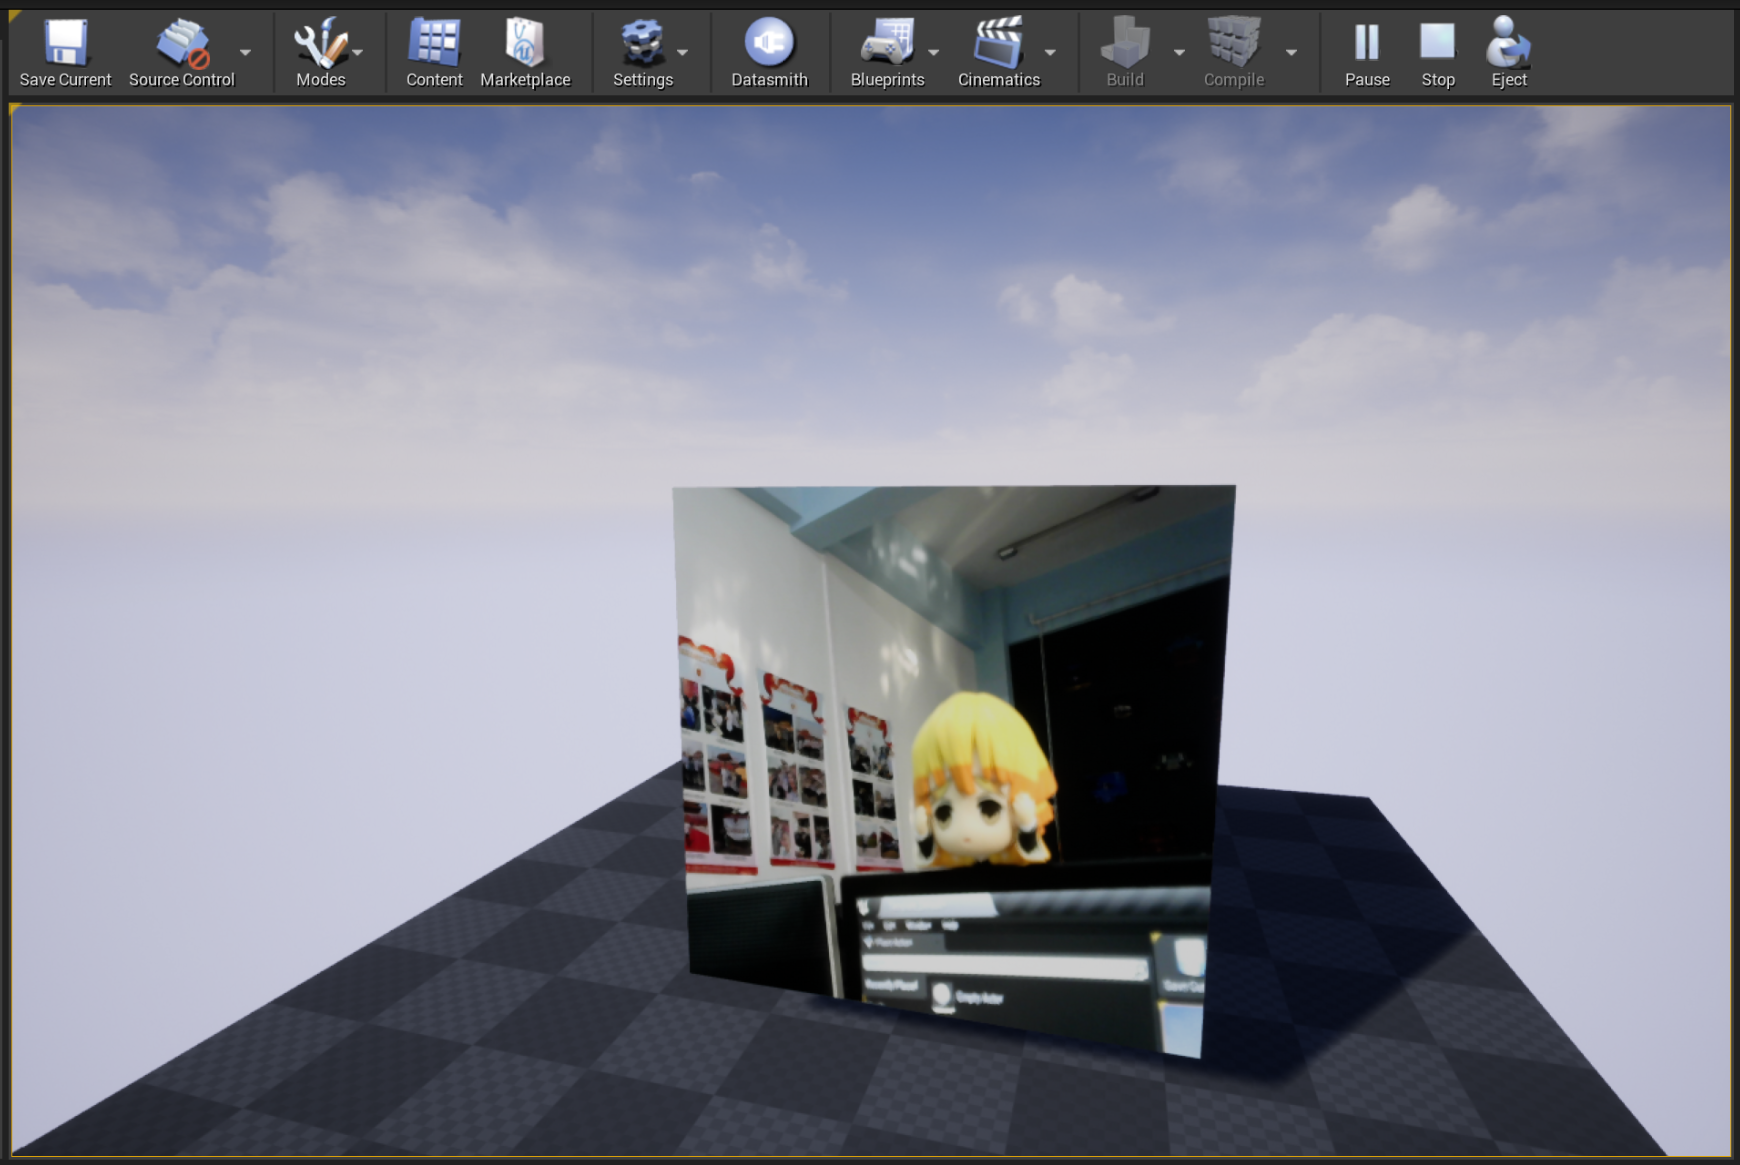Pause the running game session

[x=1367, y=40]
